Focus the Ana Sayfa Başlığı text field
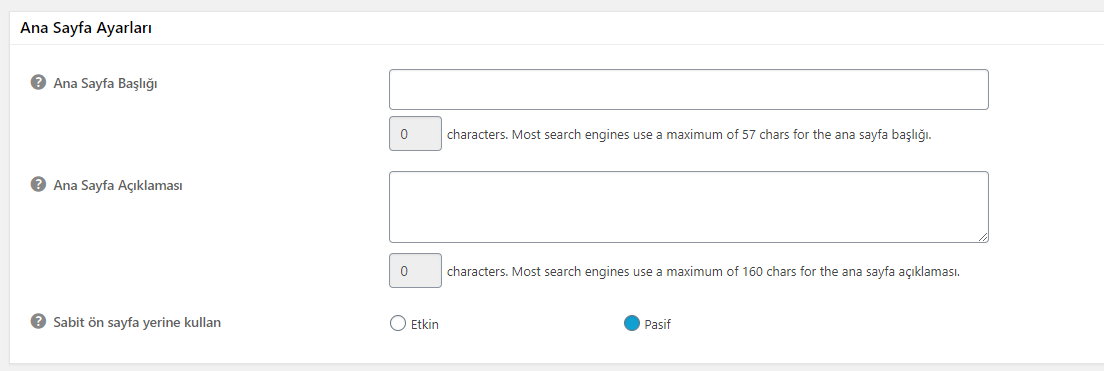The height and width of the screenshot is (371, 1104). (689, 89)
